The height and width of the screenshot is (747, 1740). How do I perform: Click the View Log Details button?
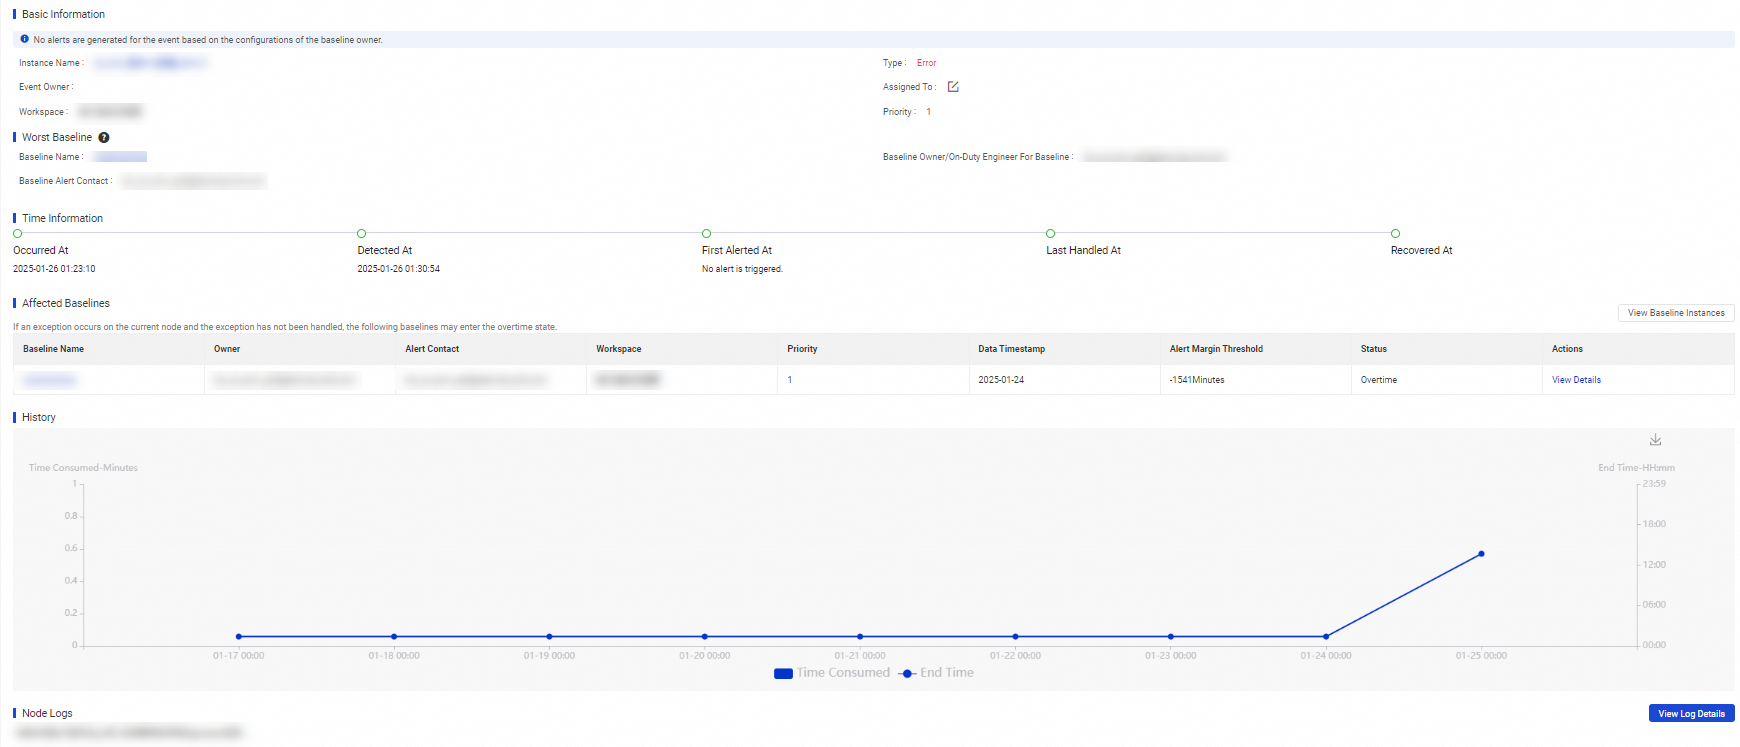(1691, 714)
